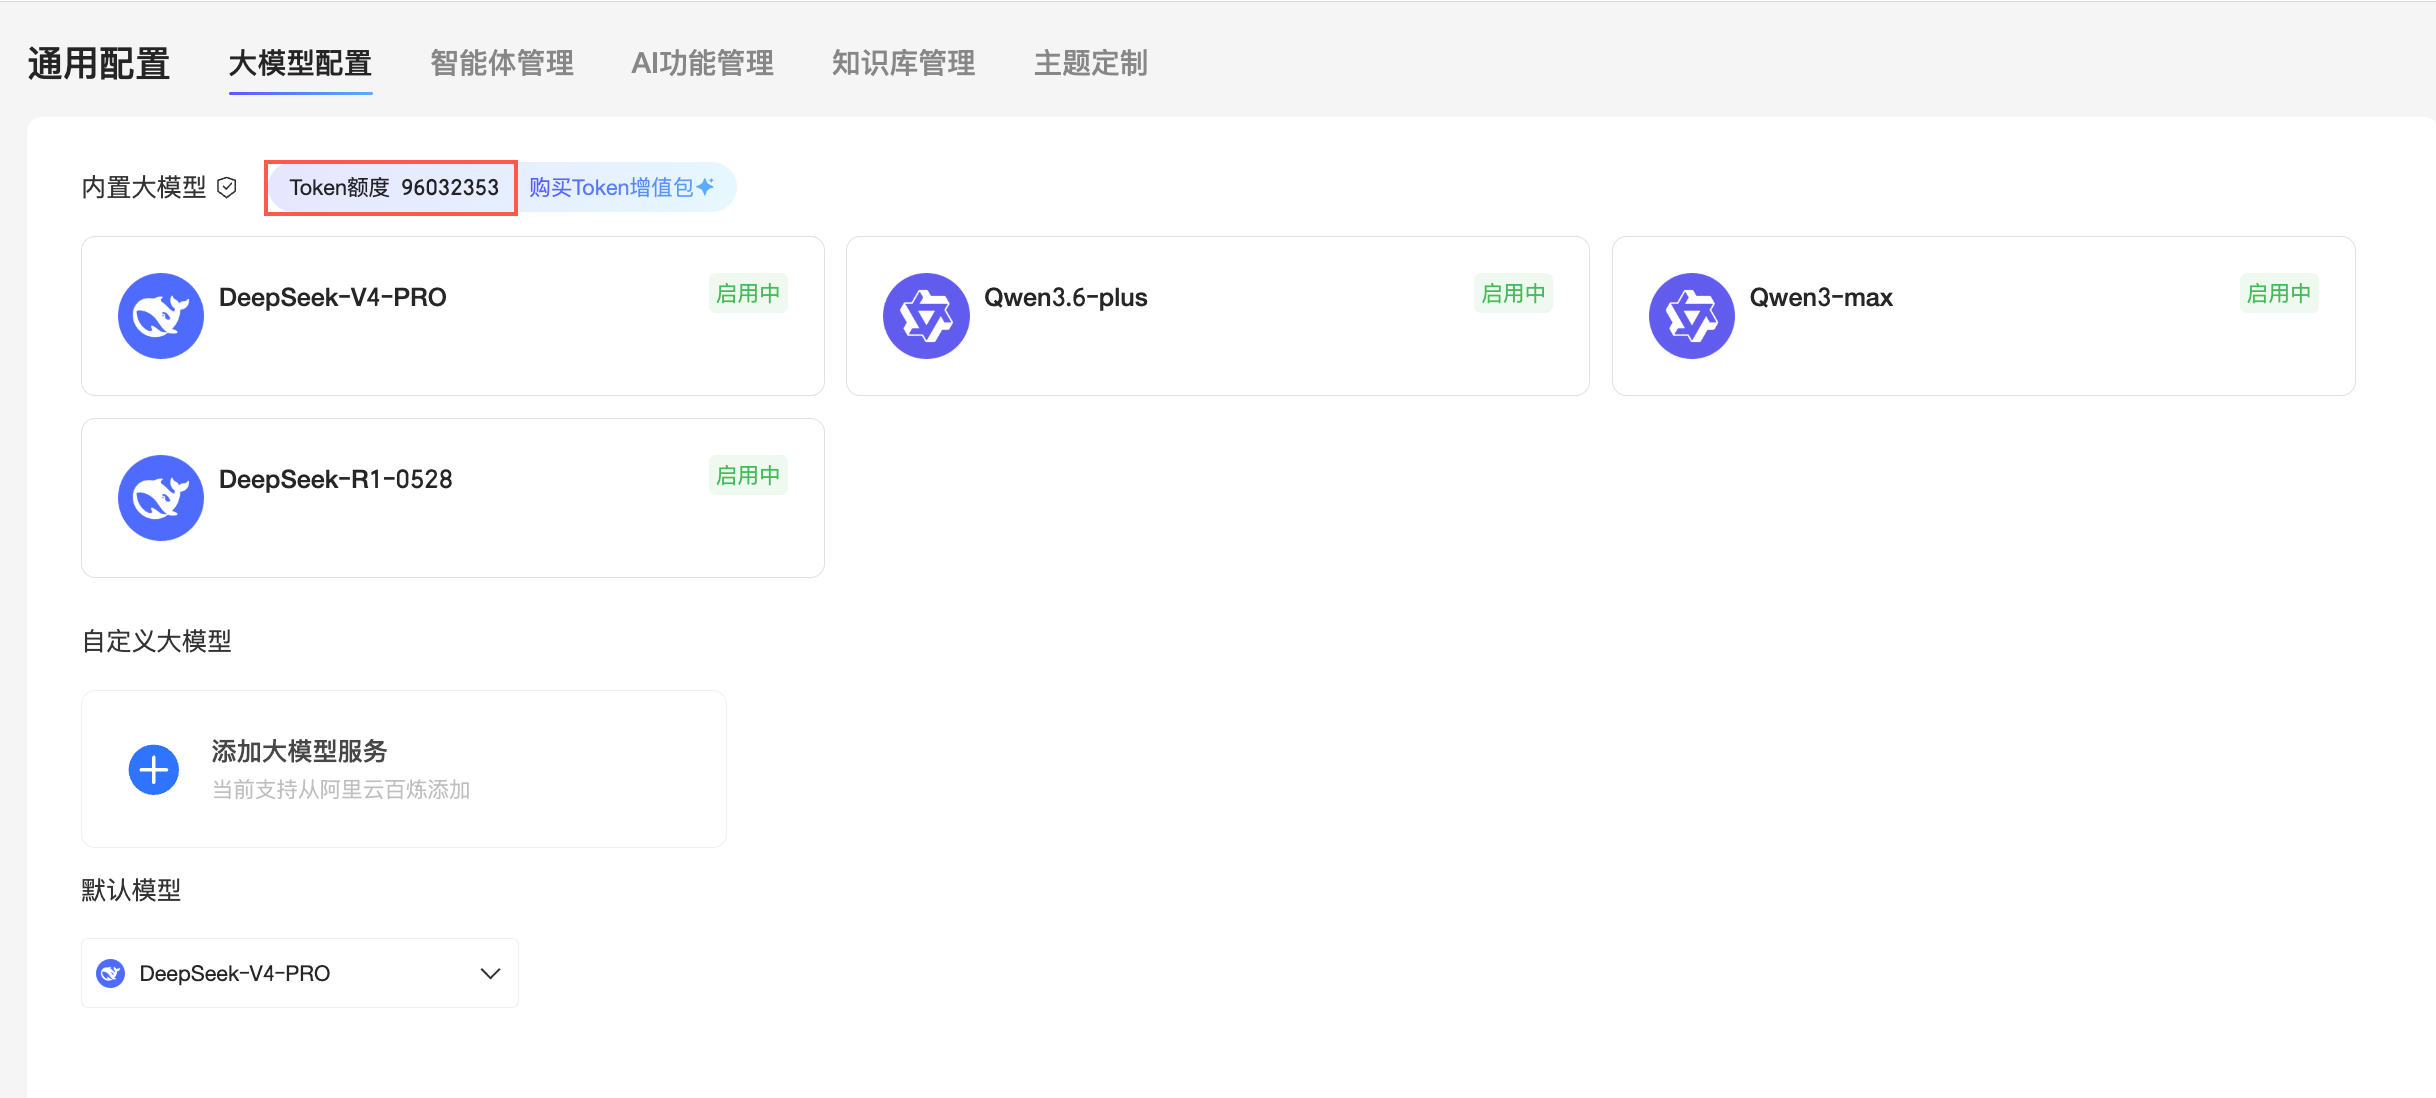Click the Qwen3-max logo icon
The height and width of the screenshot is (1098, 2436).
coord(1692,316)
